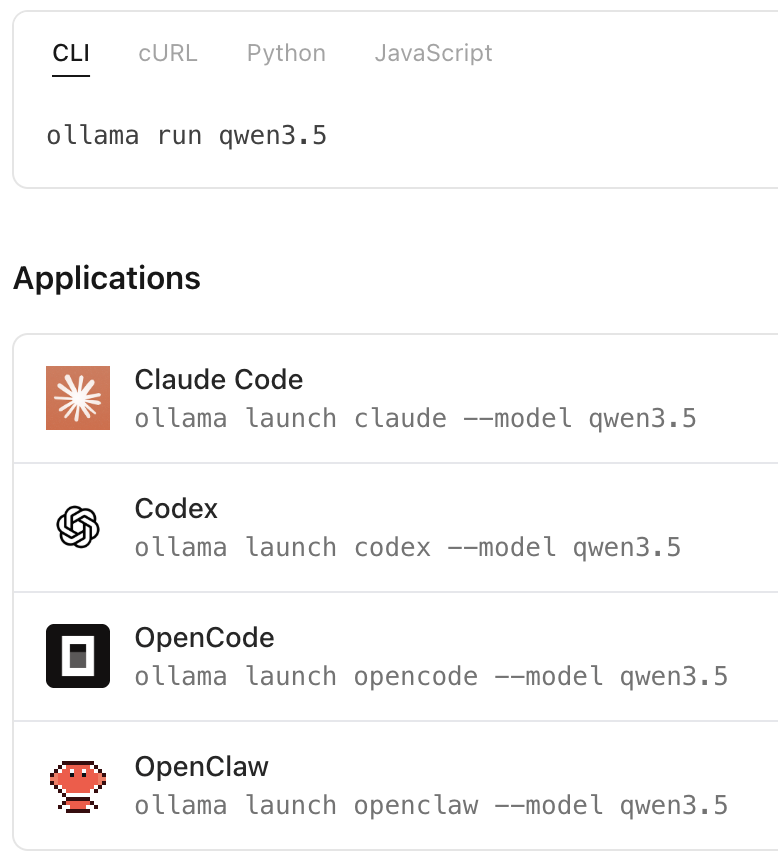
Task: Switch to the cURL tab
Action: [x=168, y=53]
